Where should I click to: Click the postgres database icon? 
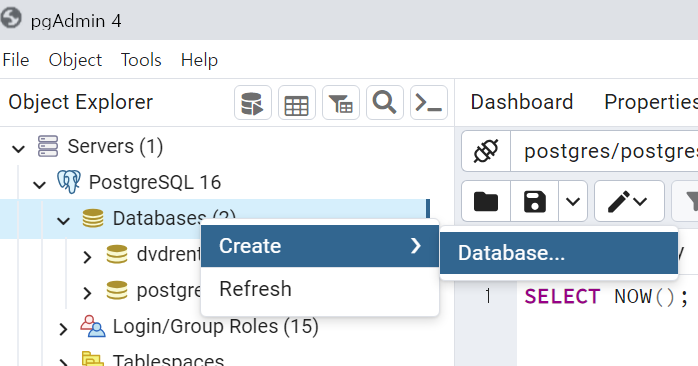[x=117, y=290]
